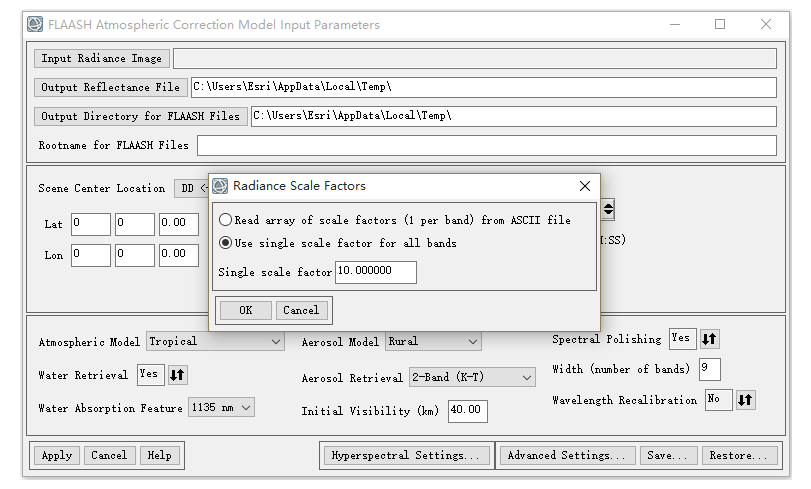Select Use single scale factor for all bands
The height and width of the screenshot is (489, 811).
click(225, 243)
